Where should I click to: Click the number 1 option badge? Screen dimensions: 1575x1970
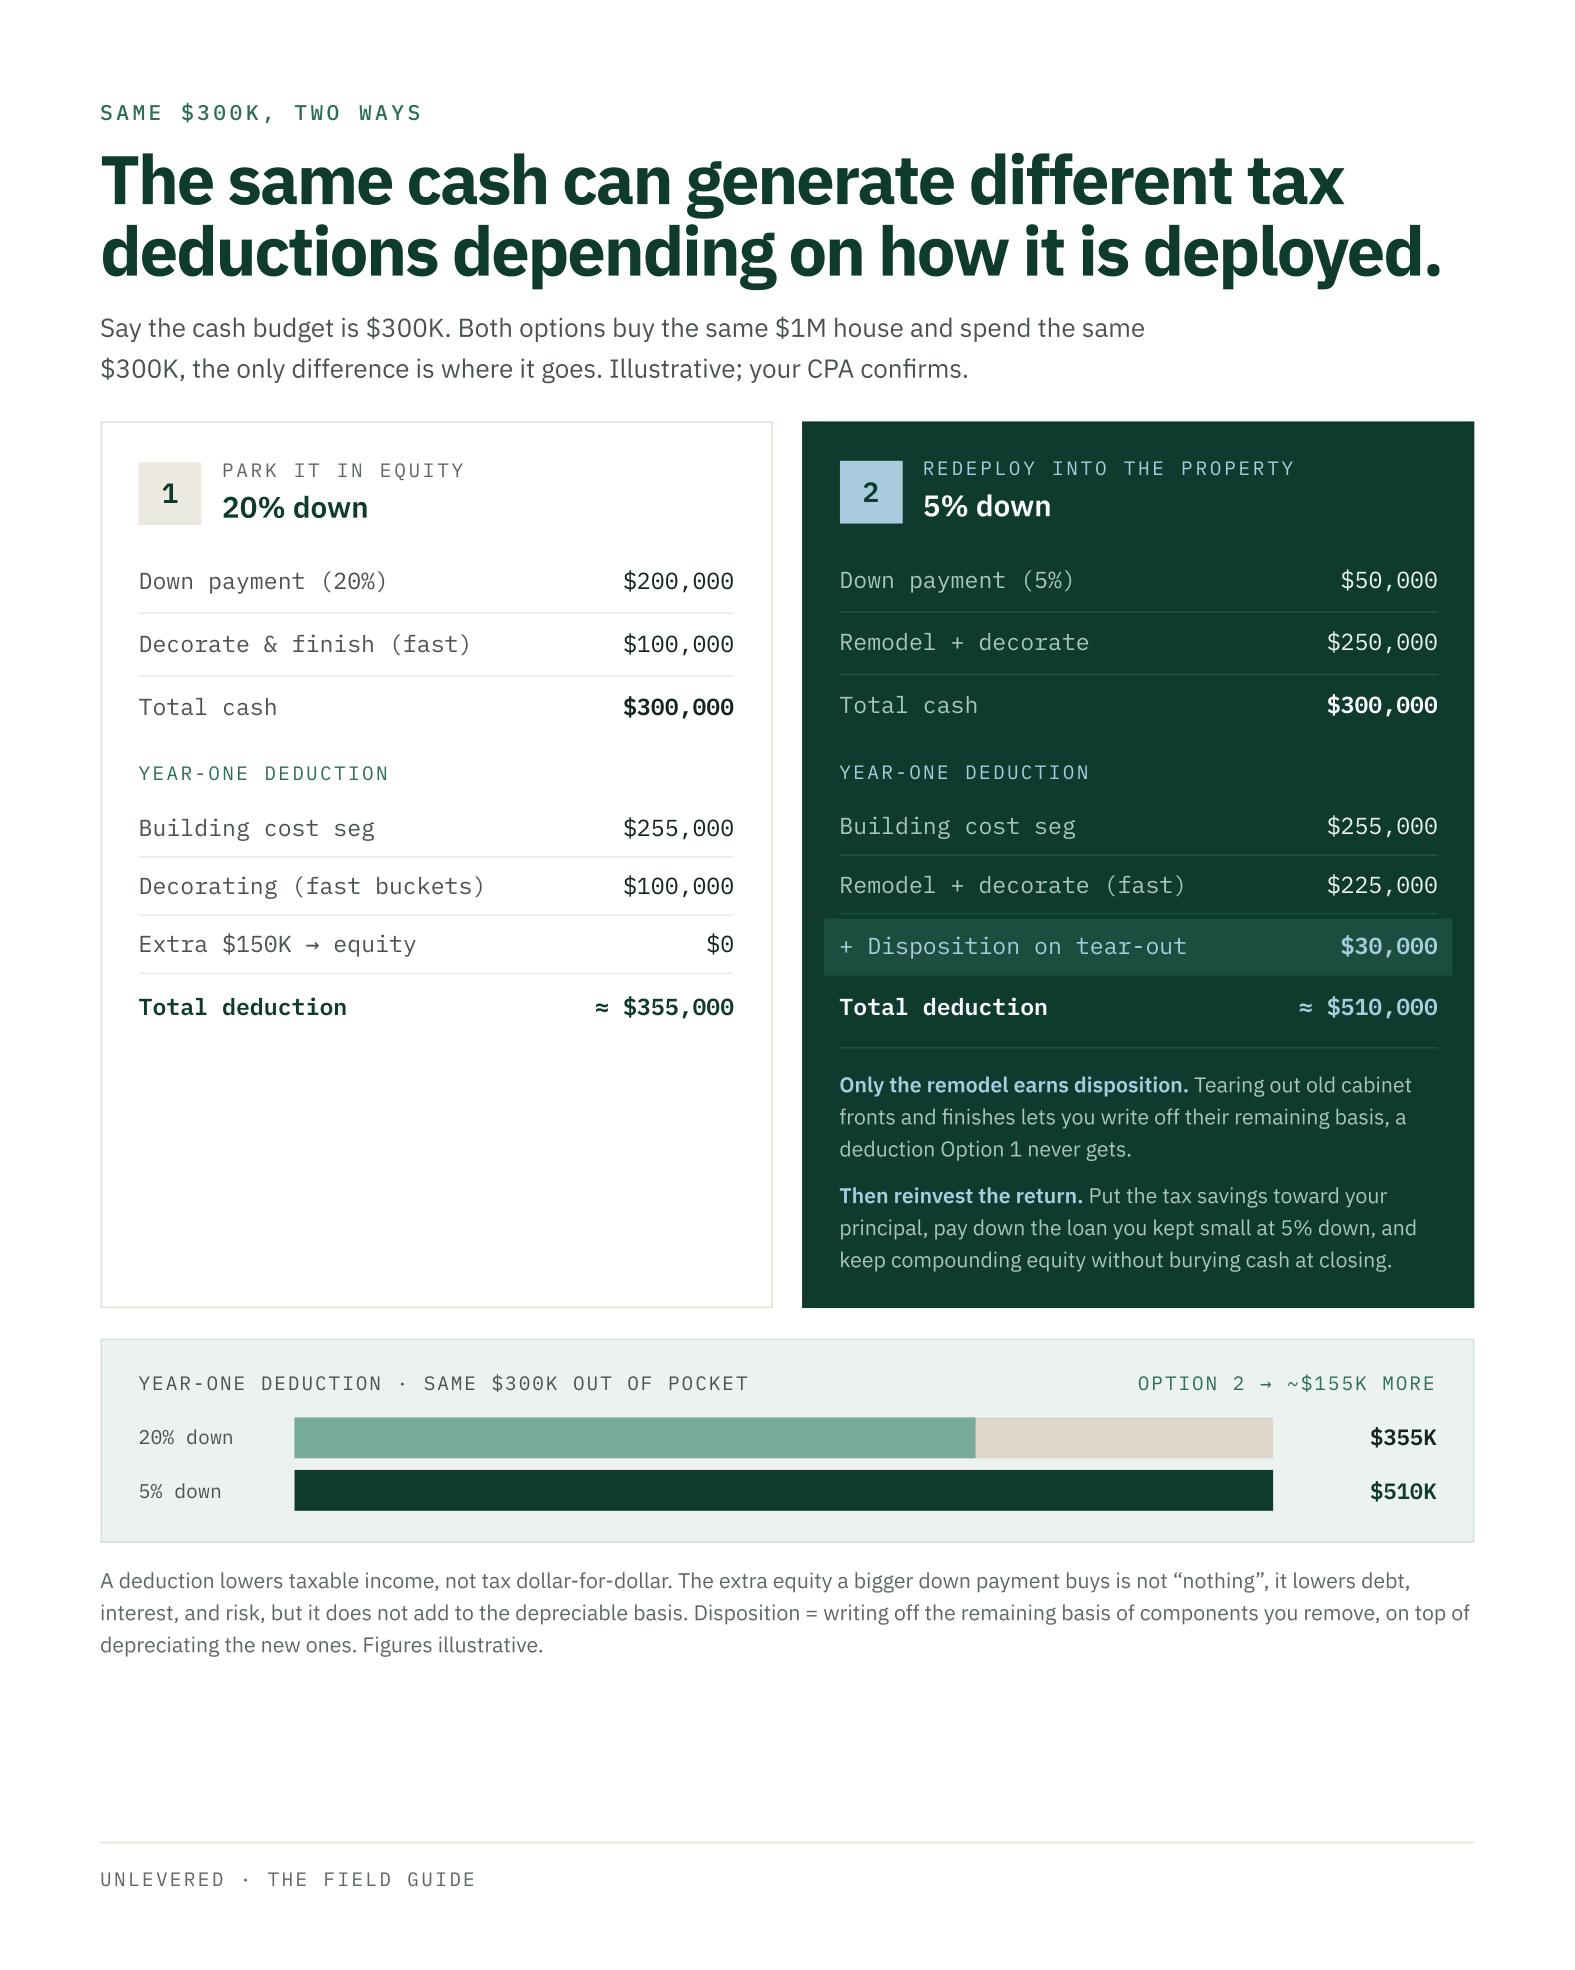pos(169,493)
